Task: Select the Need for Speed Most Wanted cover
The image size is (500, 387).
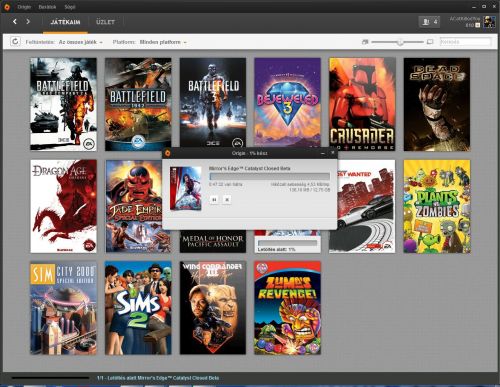Action: [x=366, y=206]
